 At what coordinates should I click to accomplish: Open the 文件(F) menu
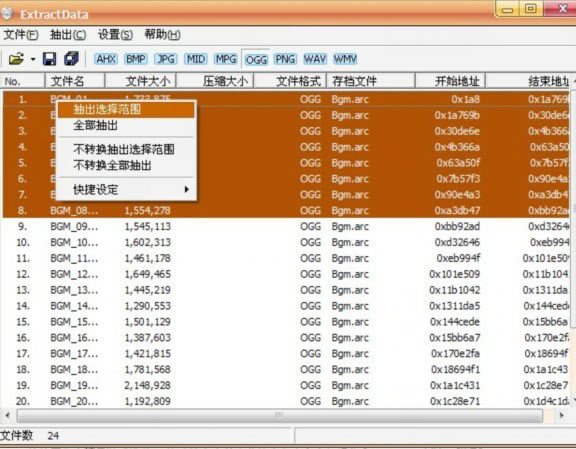tap(21, 35)
